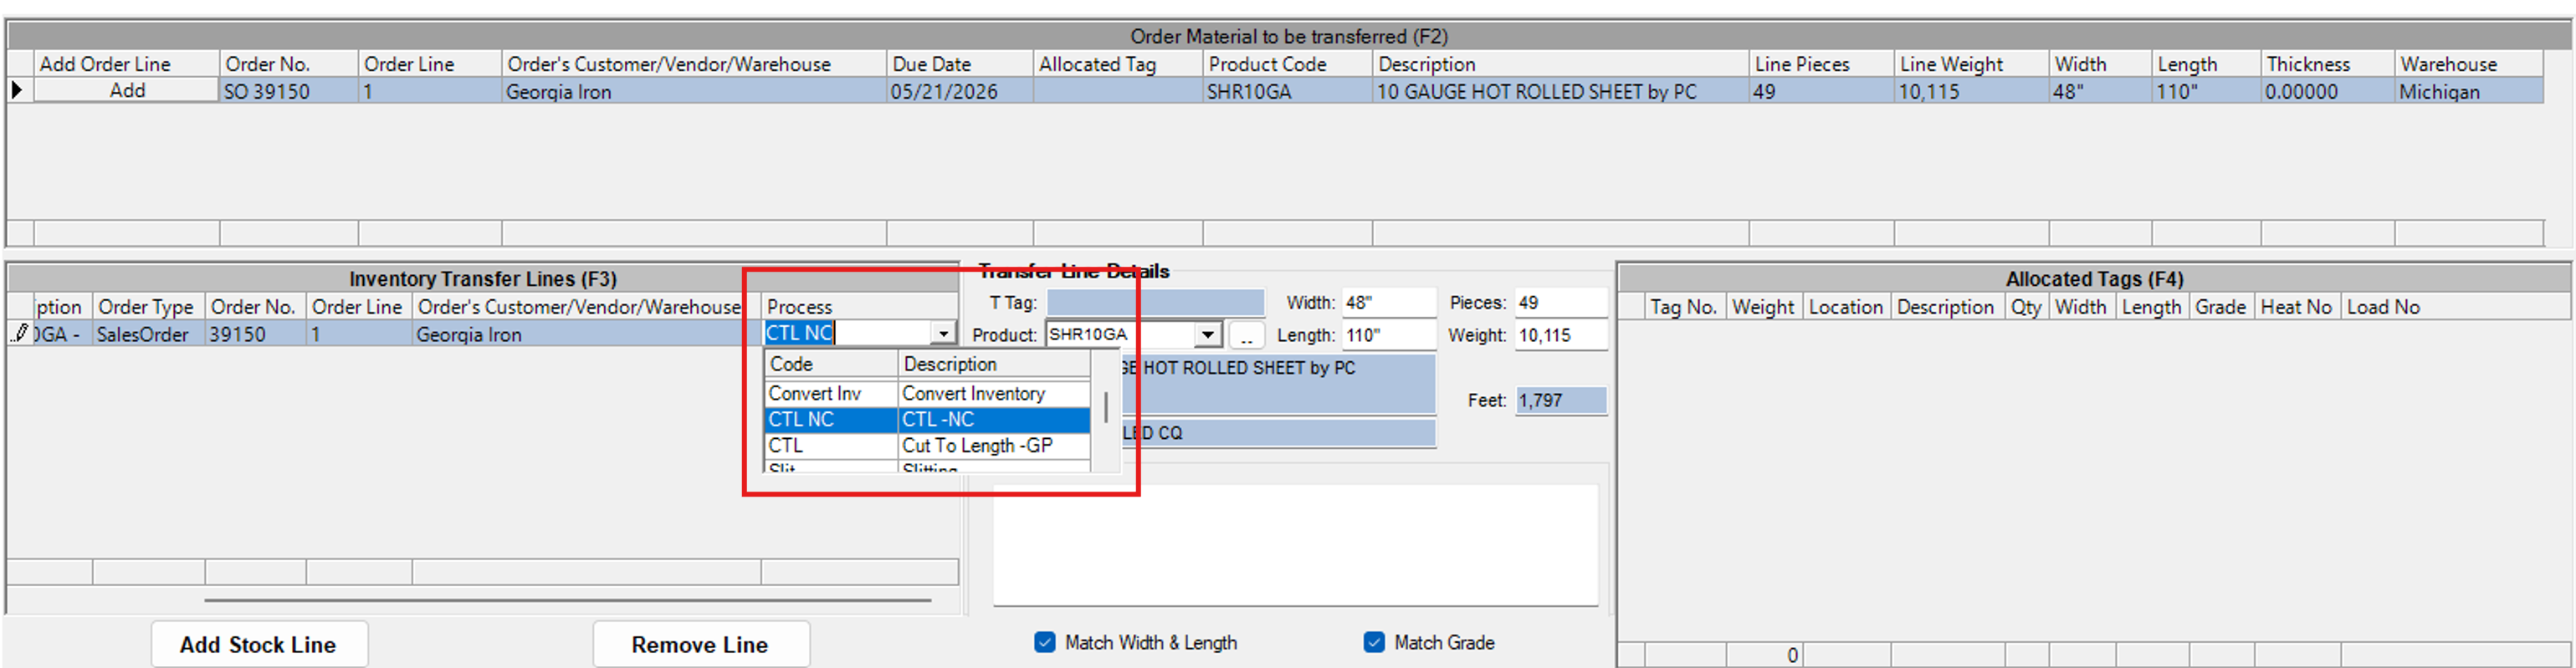This screenshot has width=2576, height=668.
Task: Click the Line Weight cell 10,115
Action: 1971,91
